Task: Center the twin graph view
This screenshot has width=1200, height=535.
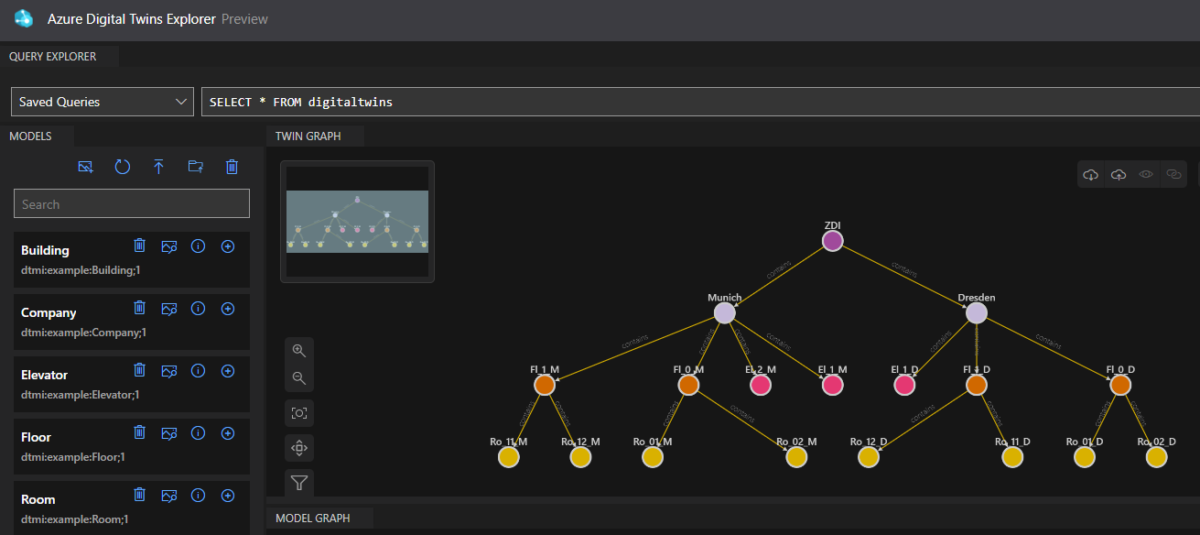Action: 299,413
